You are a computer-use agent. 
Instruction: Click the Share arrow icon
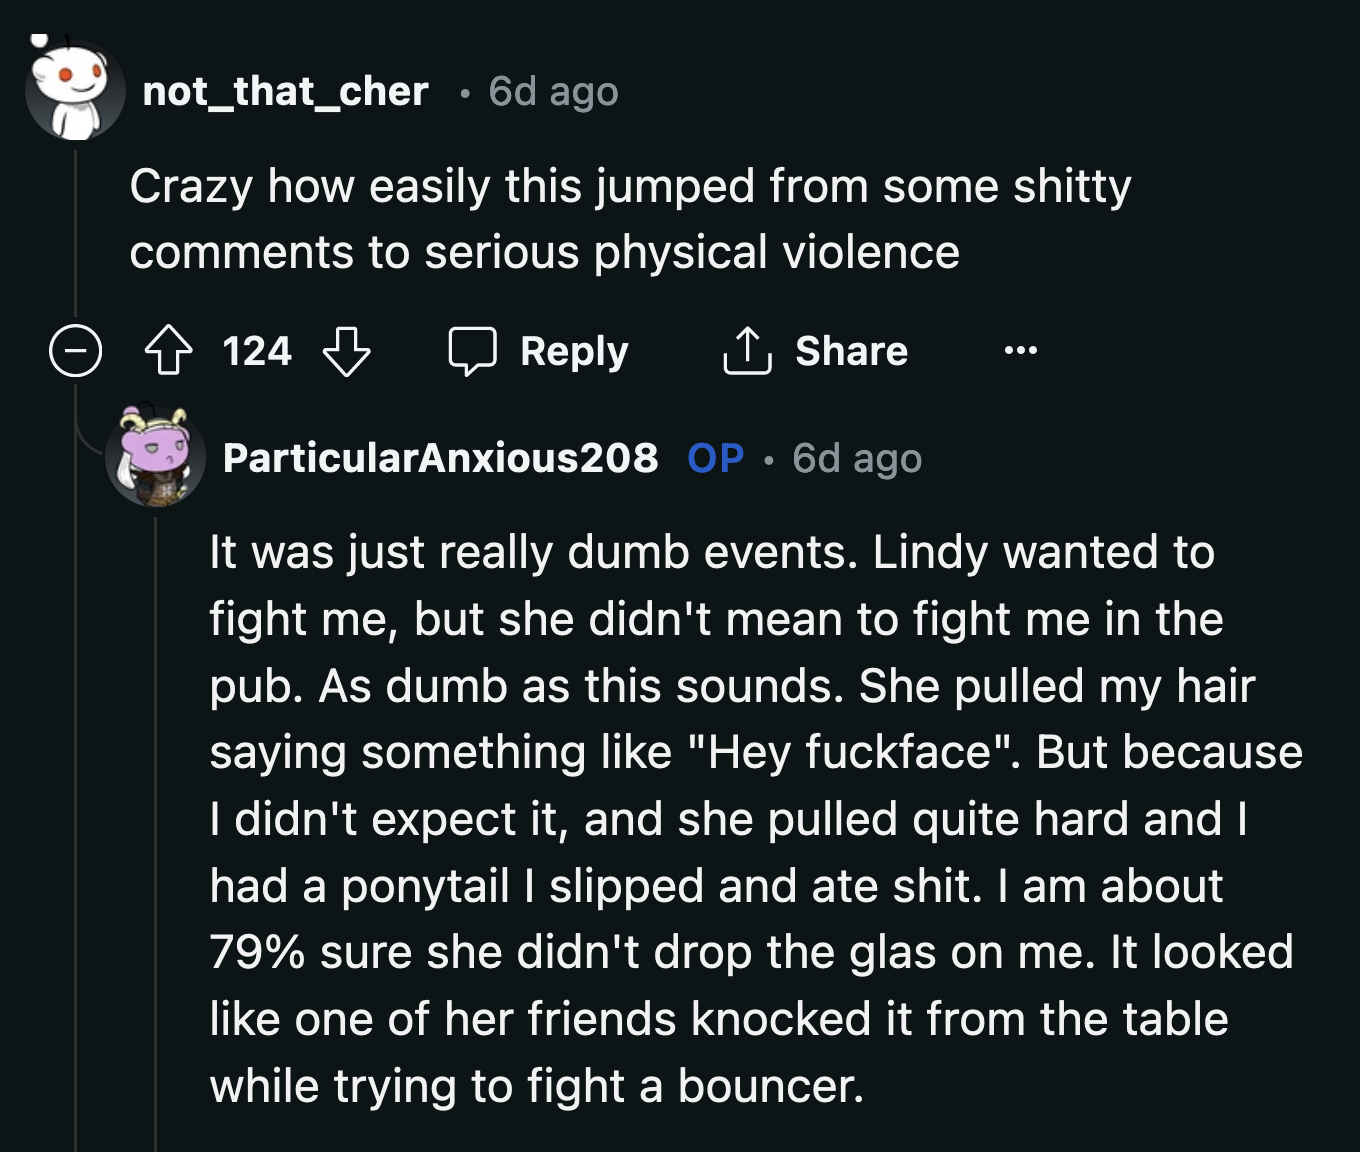tap(745, 350)
